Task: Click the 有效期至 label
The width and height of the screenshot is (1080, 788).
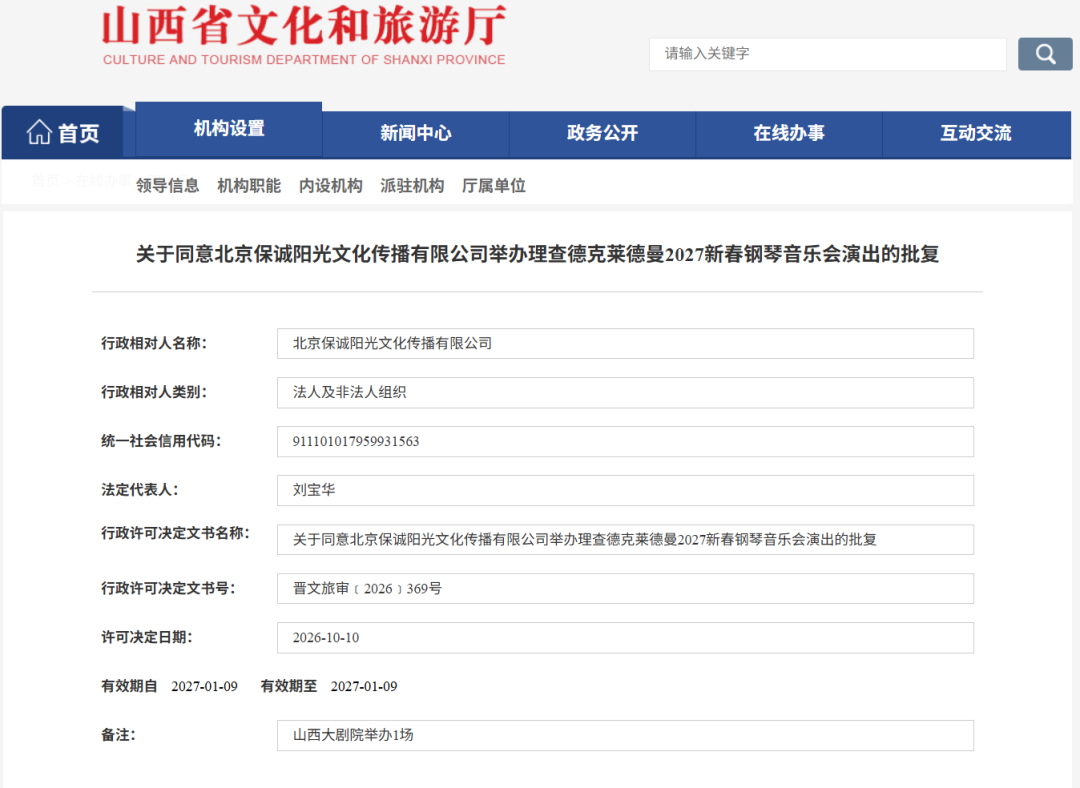Action: tap(289, 686)
